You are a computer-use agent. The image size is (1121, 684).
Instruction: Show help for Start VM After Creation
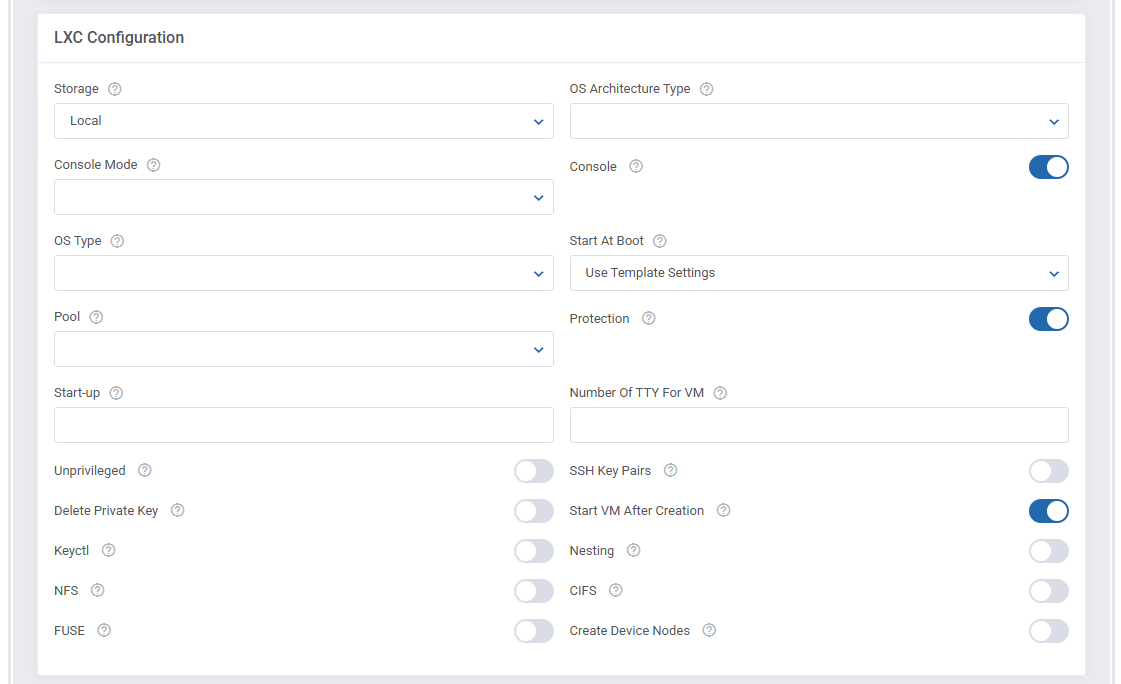pos(724,510)
